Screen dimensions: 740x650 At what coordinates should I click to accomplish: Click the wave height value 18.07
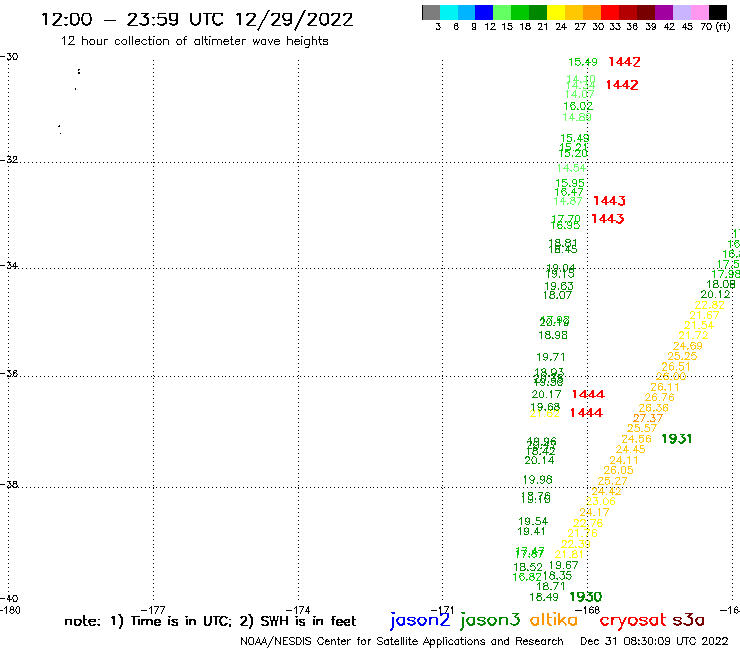tap(557, 295)
